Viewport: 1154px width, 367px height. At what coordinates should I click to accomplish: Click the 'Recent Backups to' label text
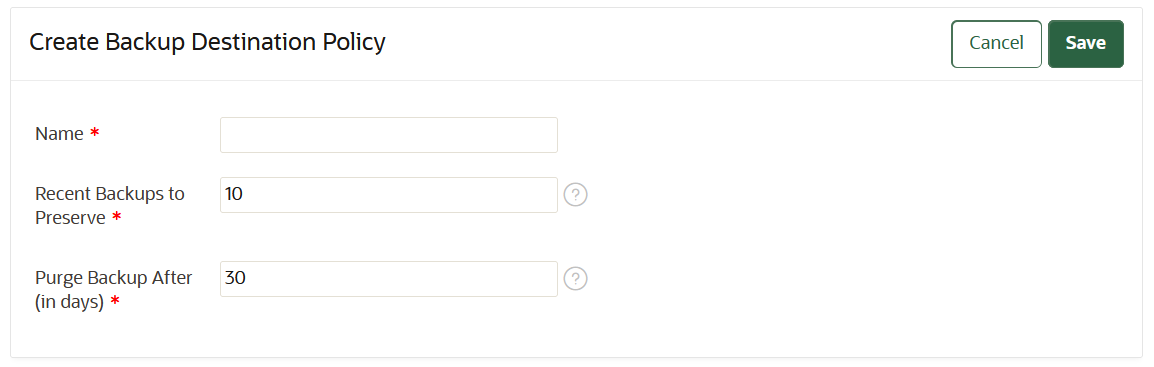pos(110,194)
